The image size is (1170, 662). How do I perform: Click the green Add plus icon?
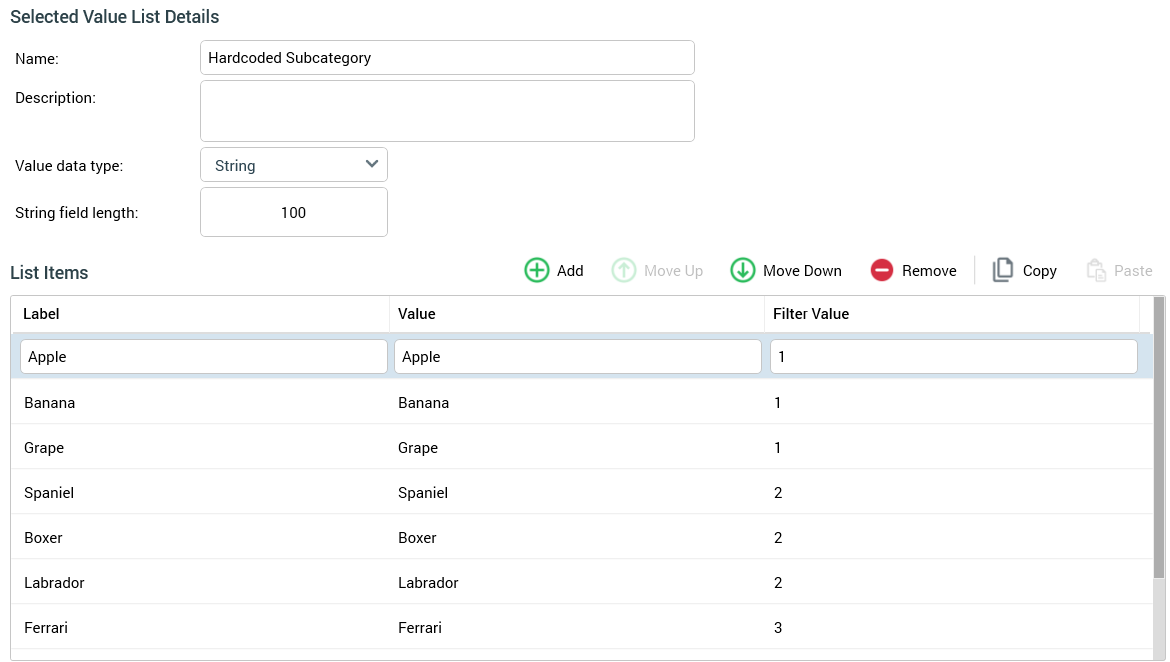537,270
